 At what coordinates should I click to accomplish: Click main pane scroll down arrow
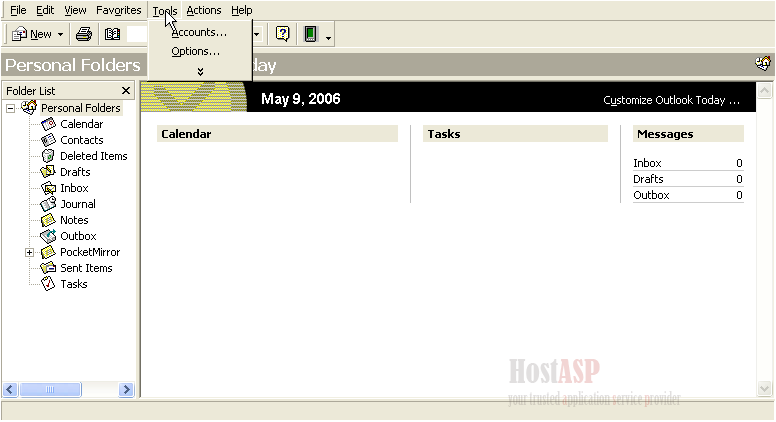[764, 389]
